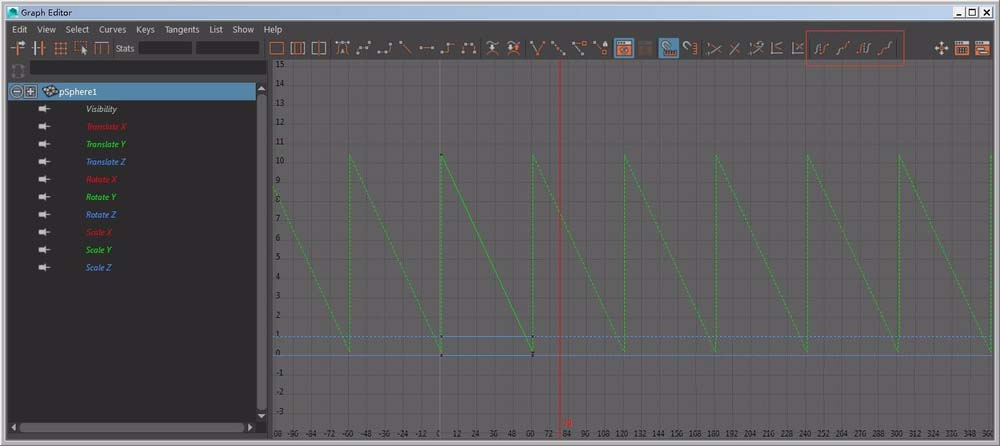
Task: Disable normalized curve display
Action: (x=735, y=48)
